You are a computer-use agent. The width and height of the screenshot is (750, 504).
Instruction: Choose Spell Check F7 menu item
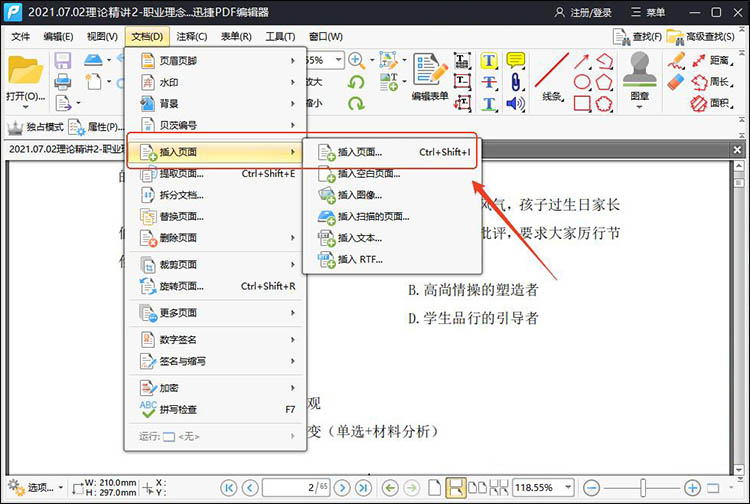[x=215, y=409]
